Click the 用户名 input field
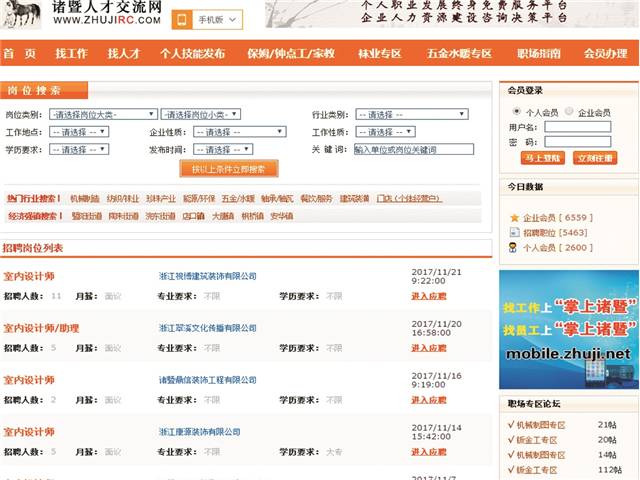Viewport: 640px width, 480px height. (578, 127)
